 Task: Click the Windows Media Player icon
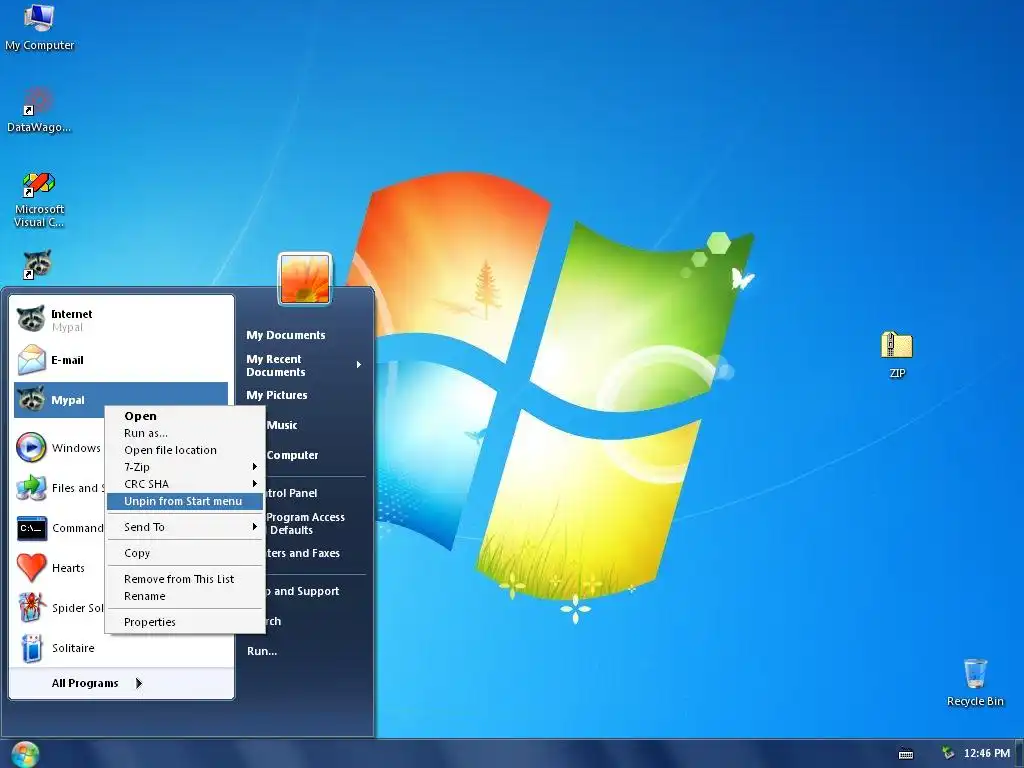click(31, 447)
